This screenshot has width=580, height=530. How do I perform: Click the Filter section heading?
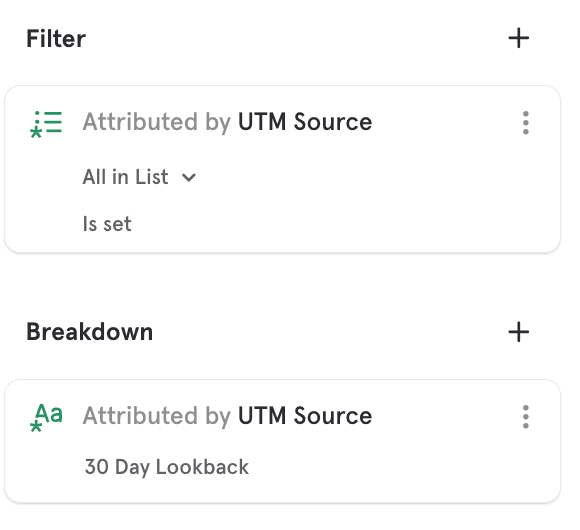(x=56, y=38)
